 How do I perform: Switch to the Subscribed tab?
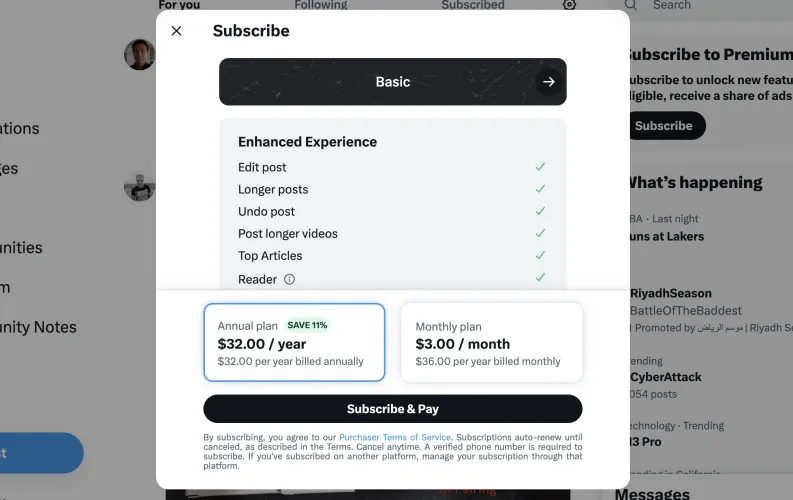(x=472, y=5)
